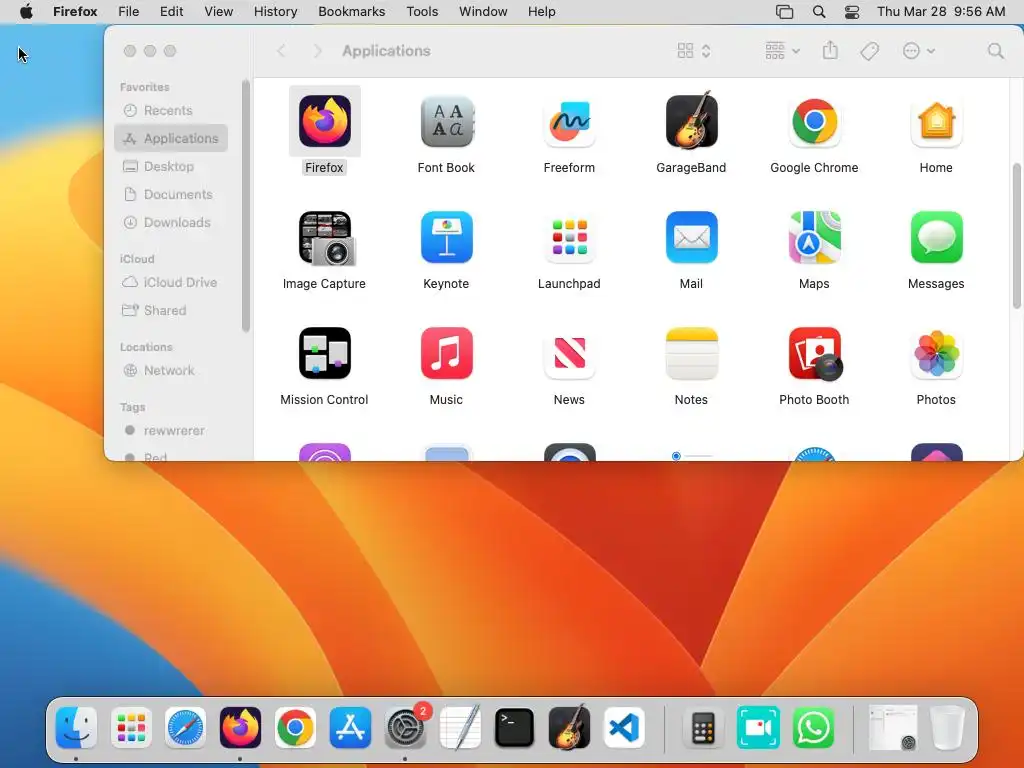This screenshot has width=1024, height=768.
Task: Click the Stage Manager menu bar icon
Action: pyautogui.click(x=784, y=12)
